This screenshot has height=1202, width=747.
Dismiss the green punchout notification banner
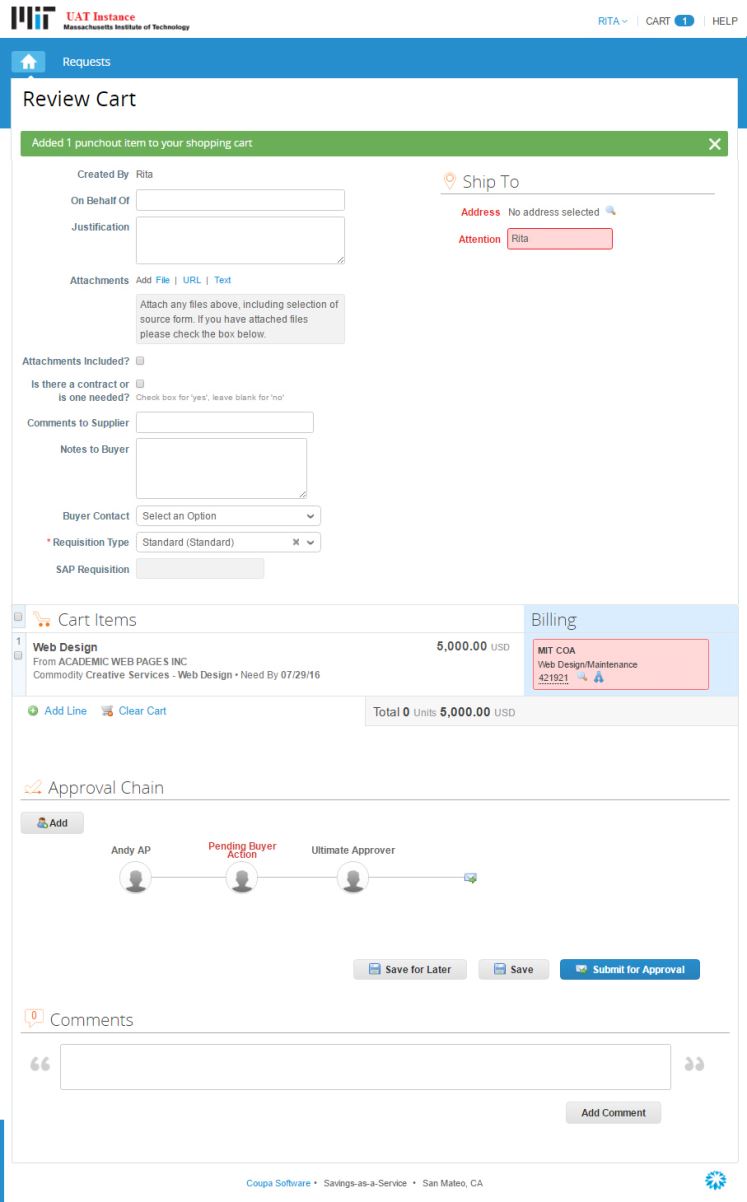(714, 144)
